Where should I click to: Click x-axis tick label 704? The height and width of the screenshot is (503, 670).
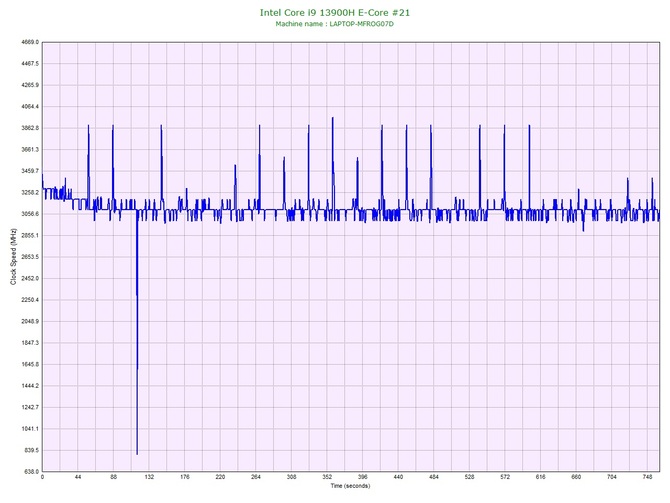(611, 477)
